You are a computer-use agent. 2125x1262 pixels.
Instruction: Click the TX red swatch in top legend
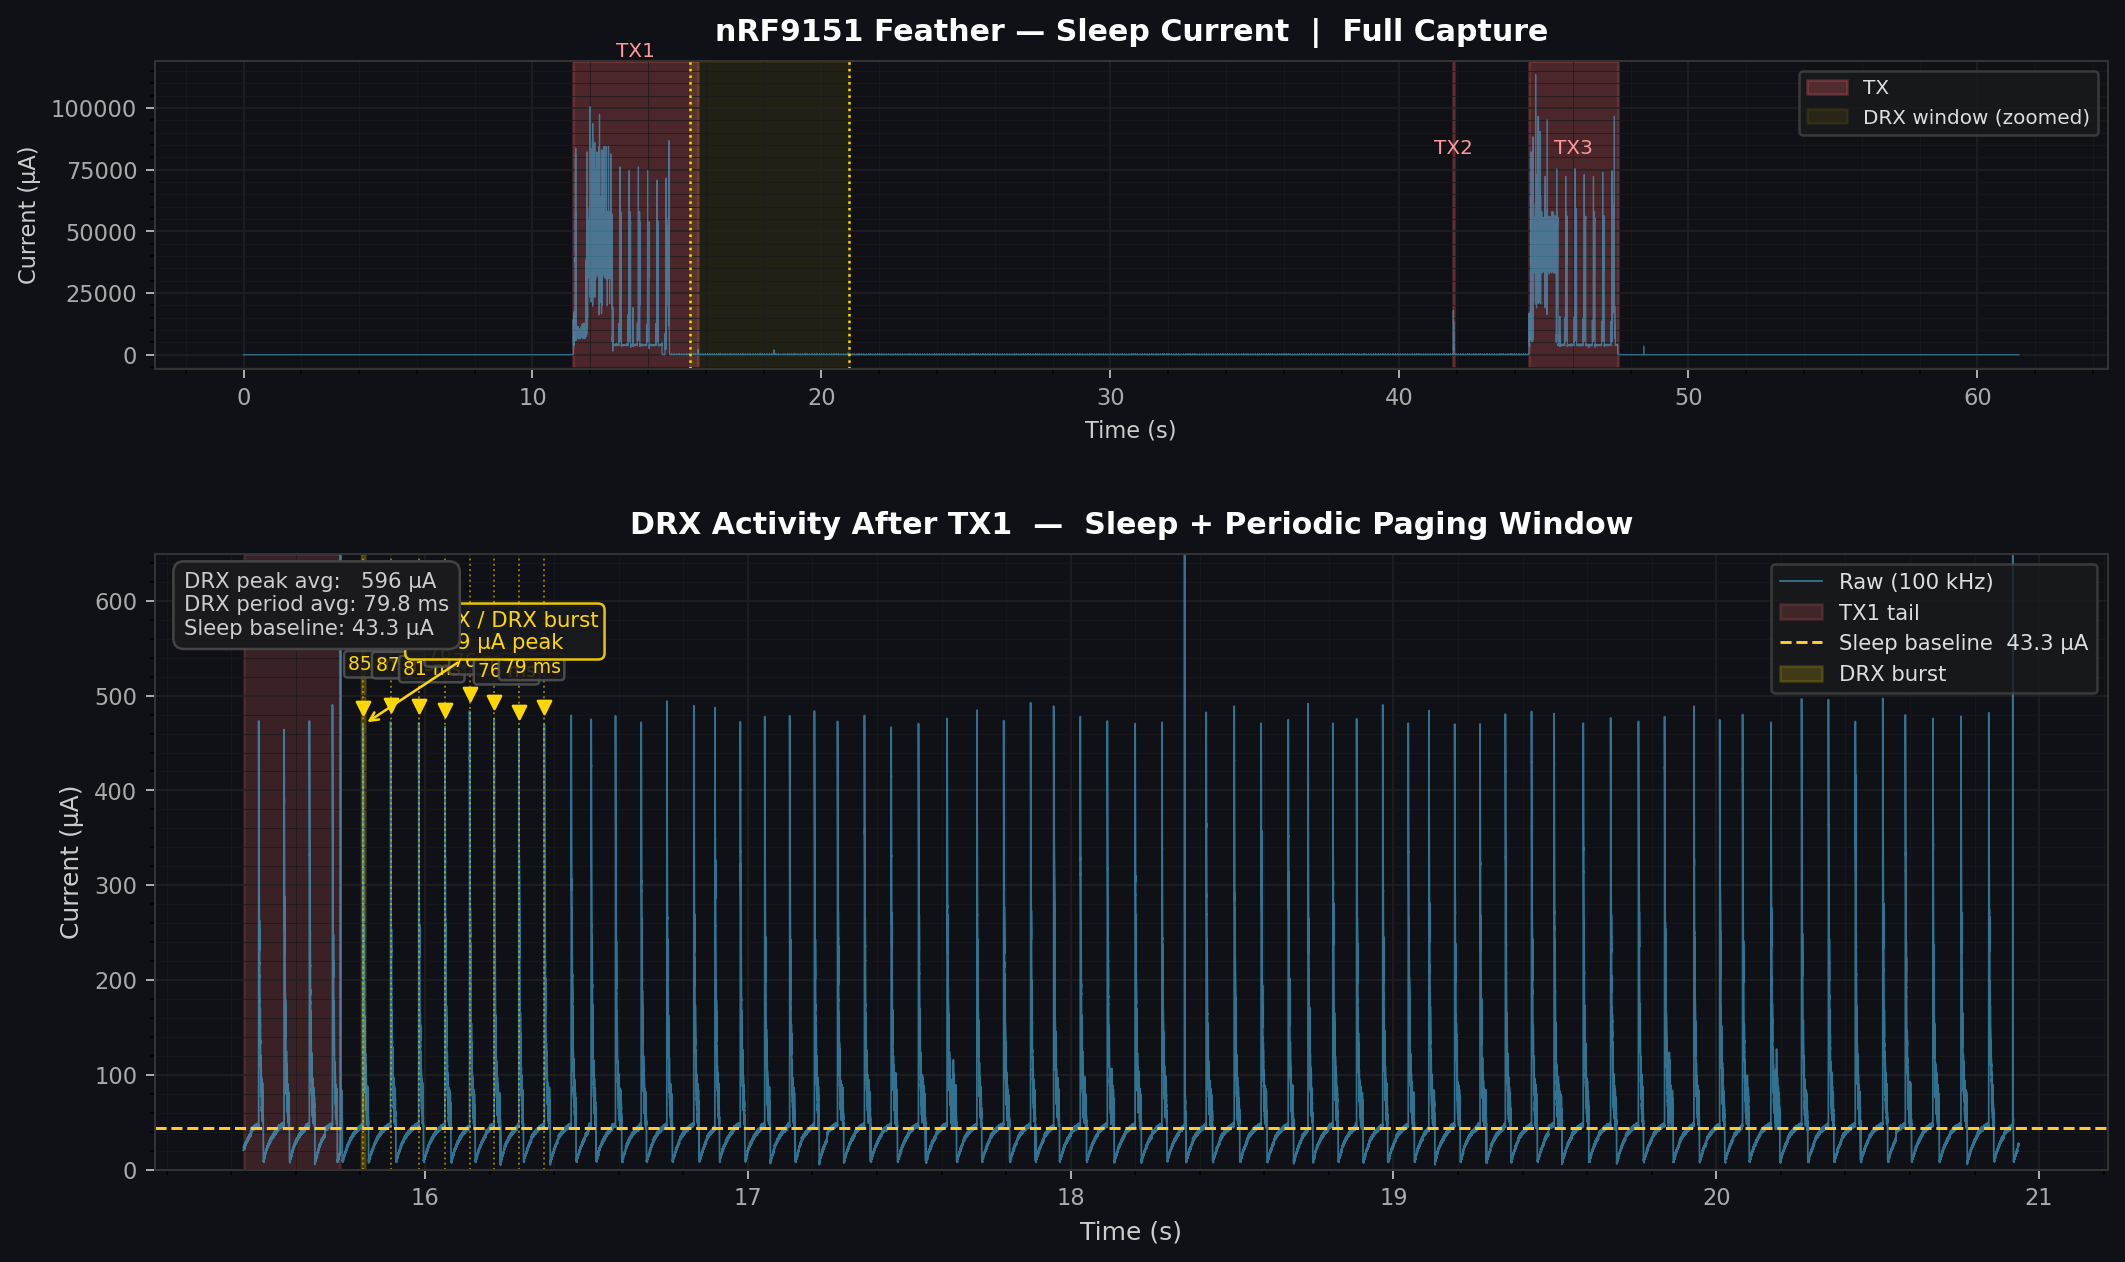click(1827, 88)
